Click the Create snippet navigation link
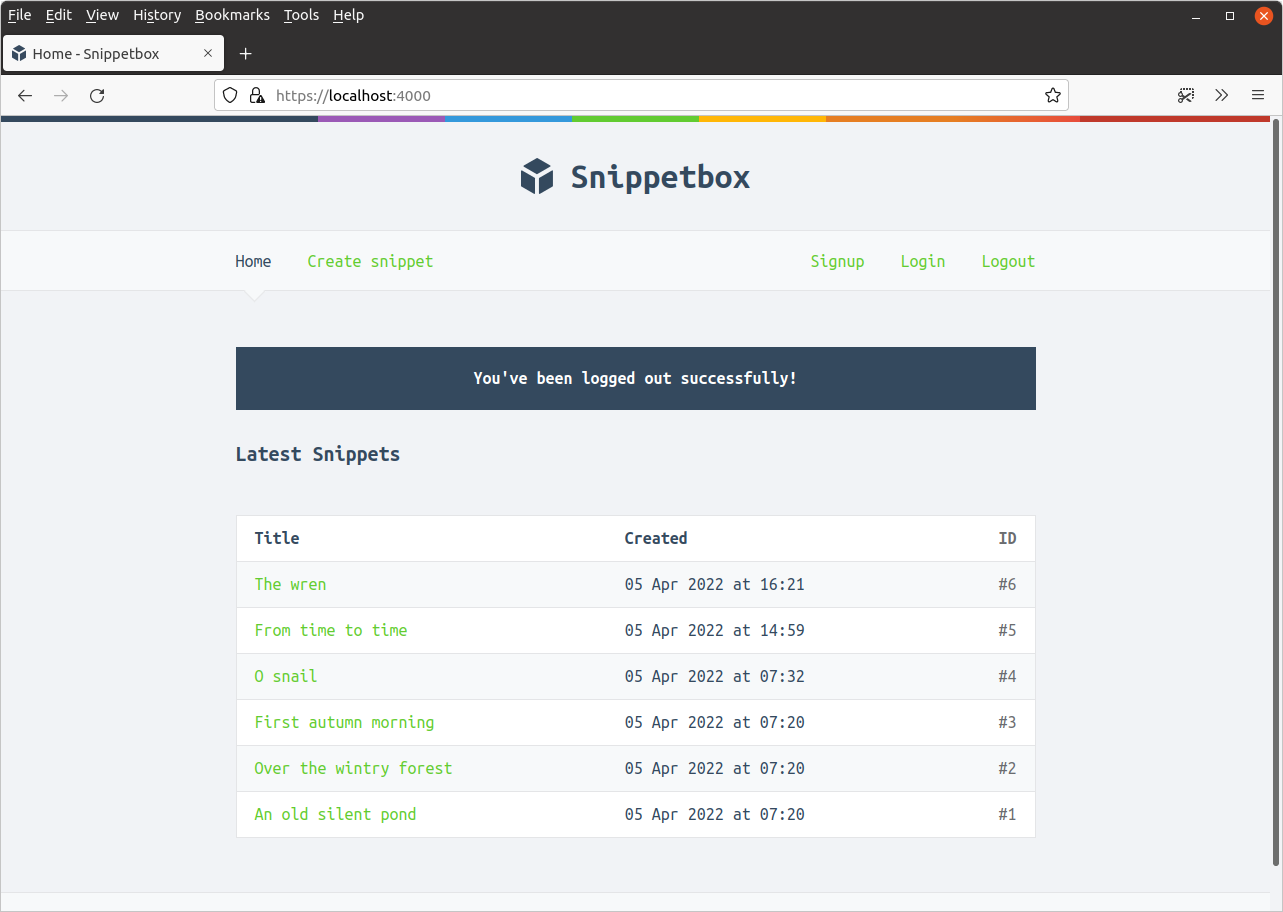Image resolution: width=1283 pixels, height=912 pixels. point(370,261)
